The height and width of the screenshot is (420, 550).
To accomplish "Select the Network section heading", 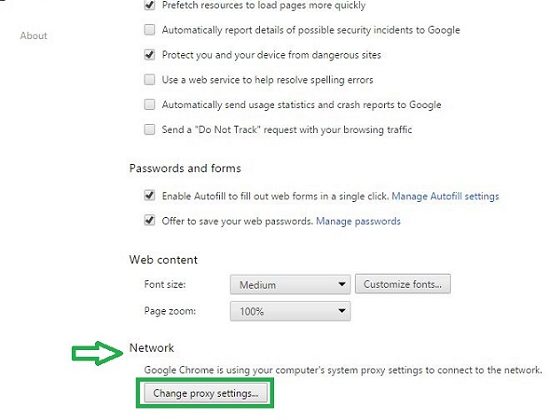I will [x=152, y=348].
